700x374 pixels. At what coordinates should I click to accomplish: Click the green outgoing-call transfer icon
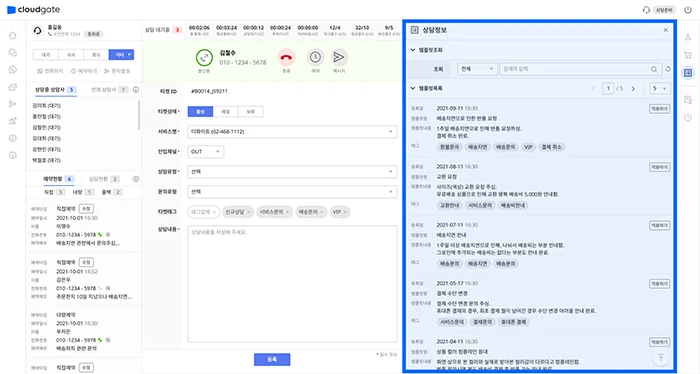[204, 58]
